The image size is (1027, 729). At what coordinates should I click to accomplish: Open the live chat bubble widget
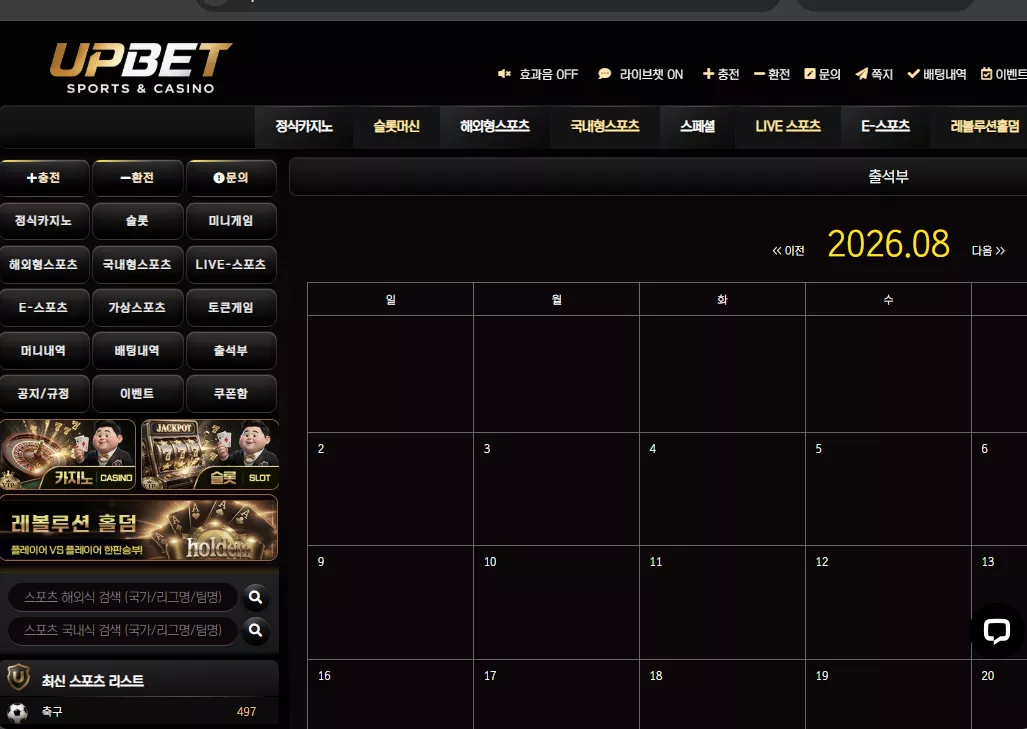(996, 631)
